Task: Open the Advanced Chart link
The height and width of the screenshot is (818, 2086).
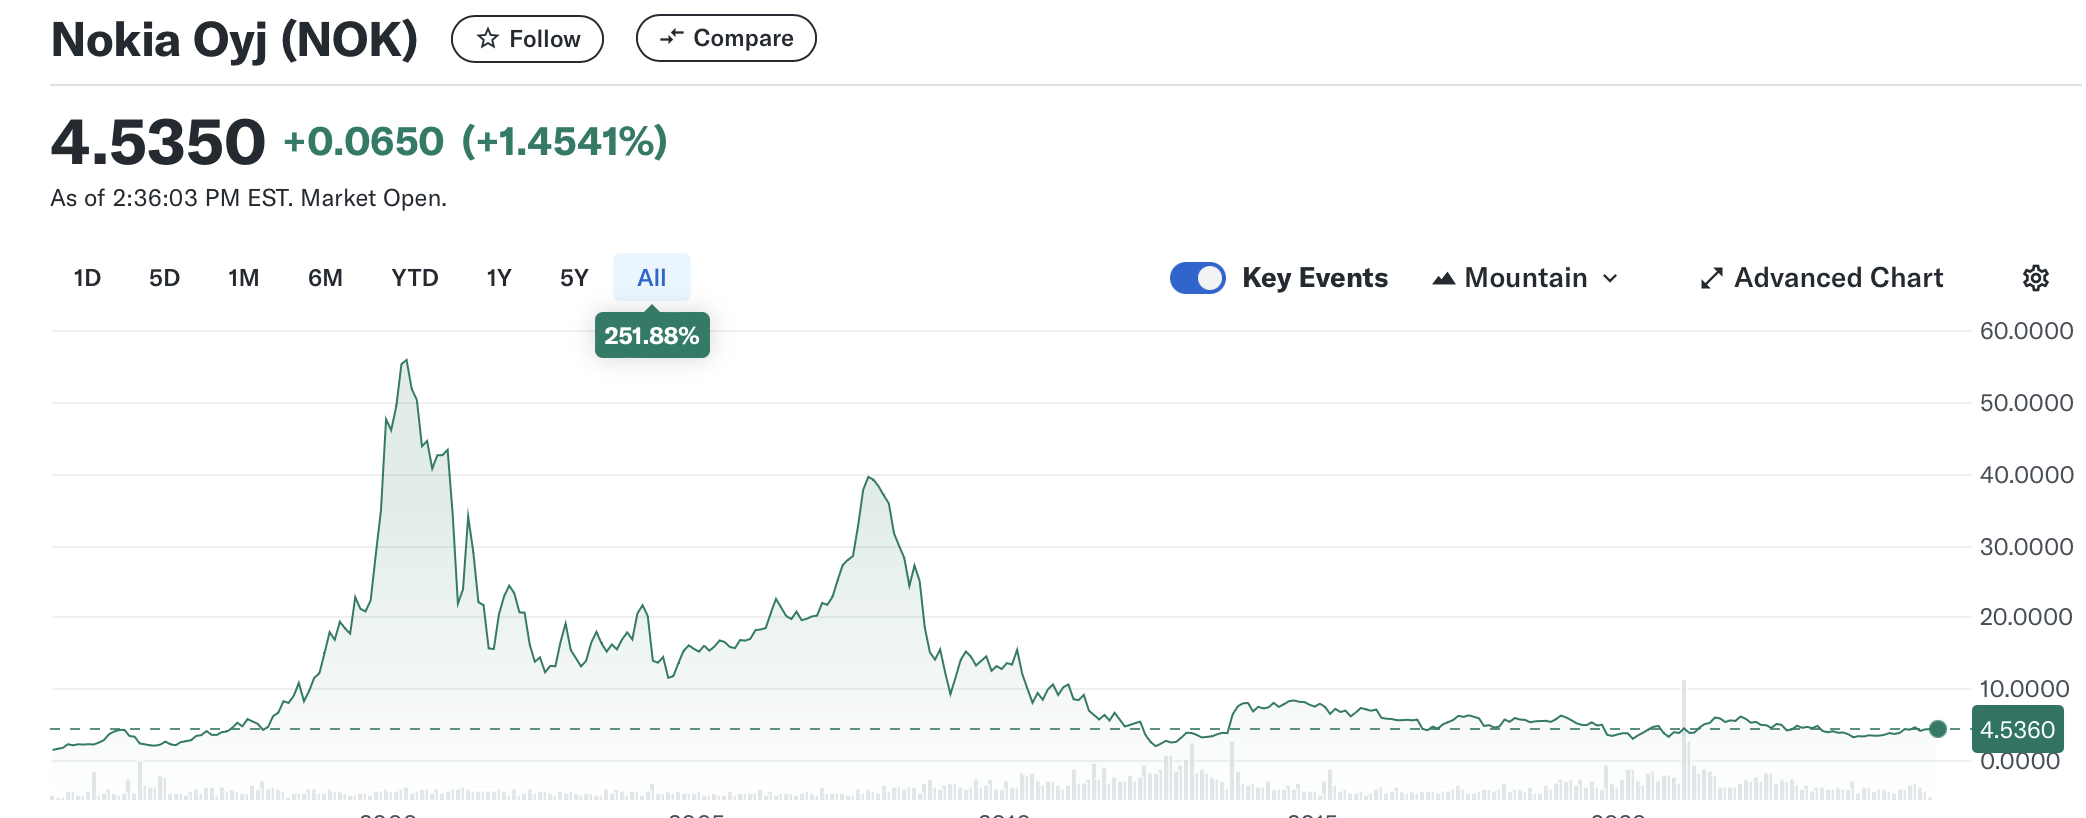Action: pos(1838,278)
